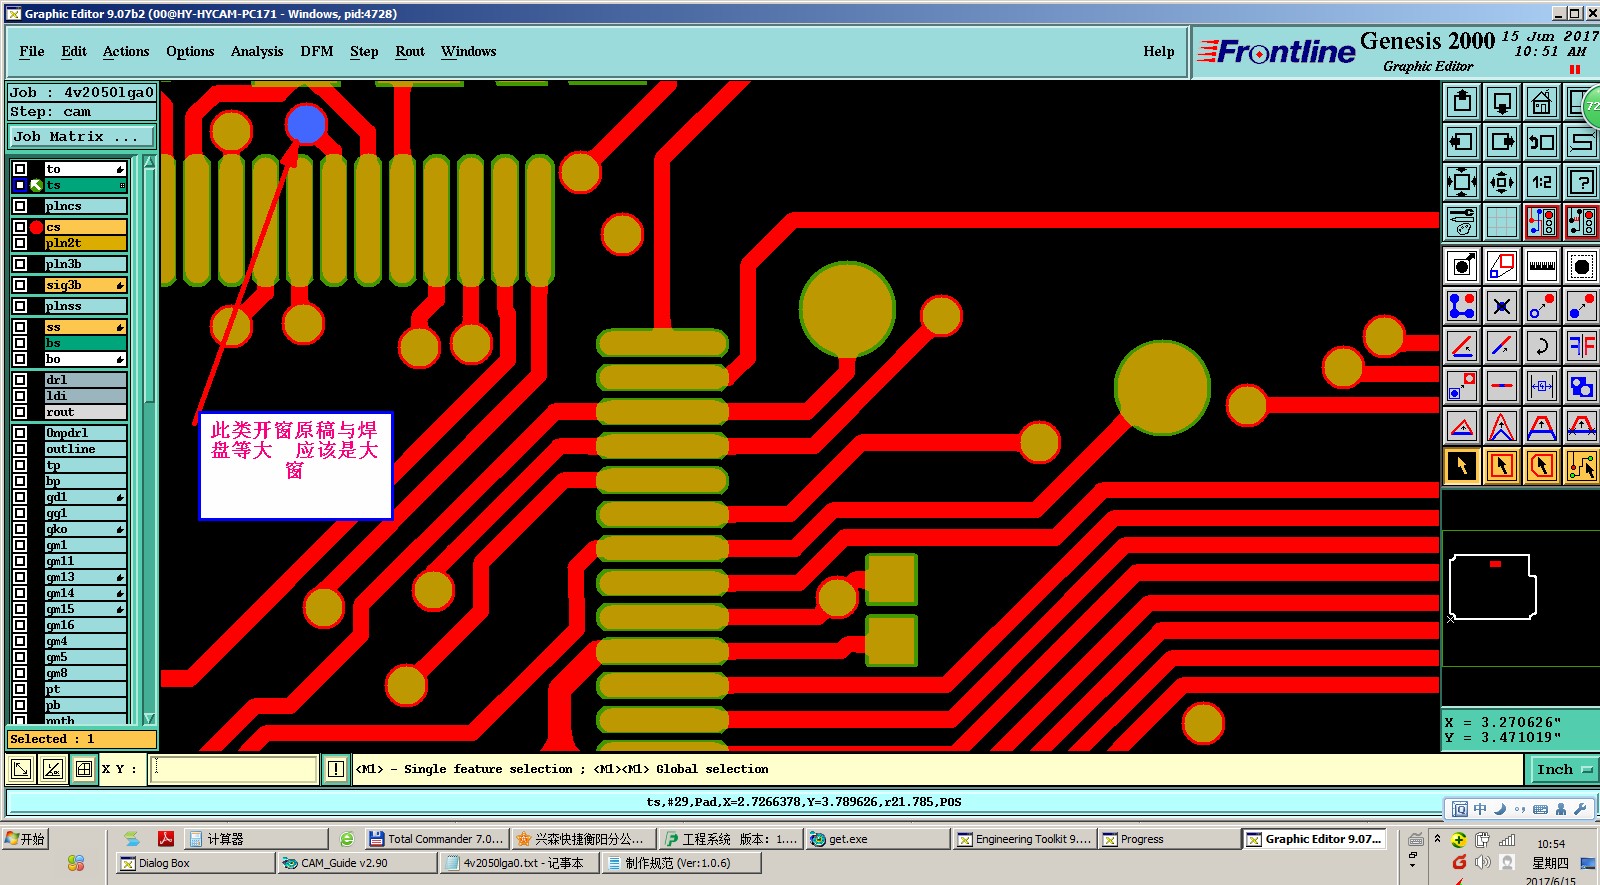
Task: Click the edit marker on the 'to' row
Action: click(x=120, y=169)
